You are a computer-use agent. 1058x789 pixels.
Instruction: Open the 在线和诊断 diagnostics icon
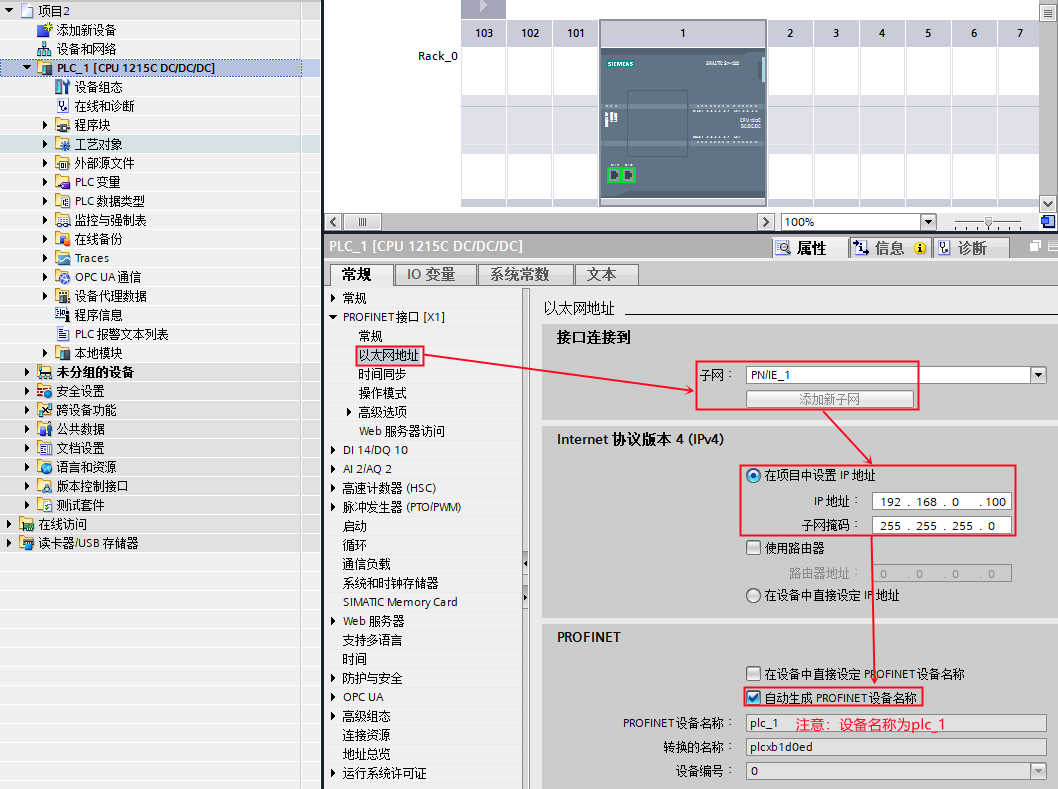(x=62, y=105)
